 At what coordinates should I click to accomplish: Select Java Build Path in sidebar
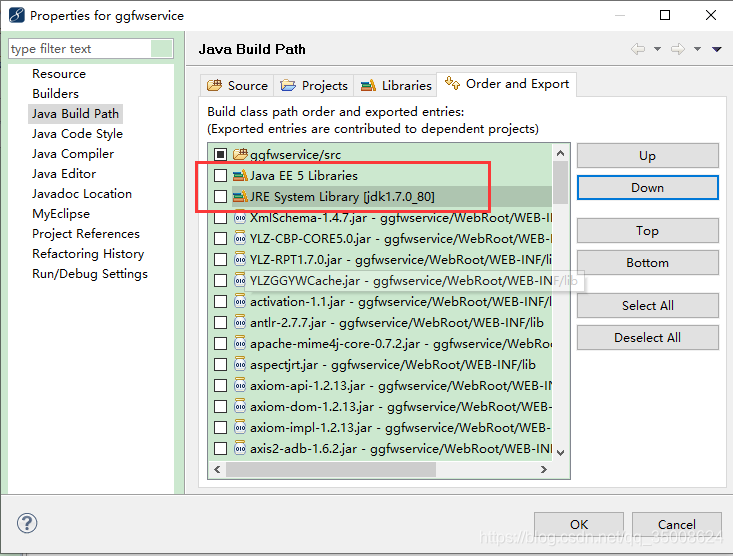click(75, 114)
